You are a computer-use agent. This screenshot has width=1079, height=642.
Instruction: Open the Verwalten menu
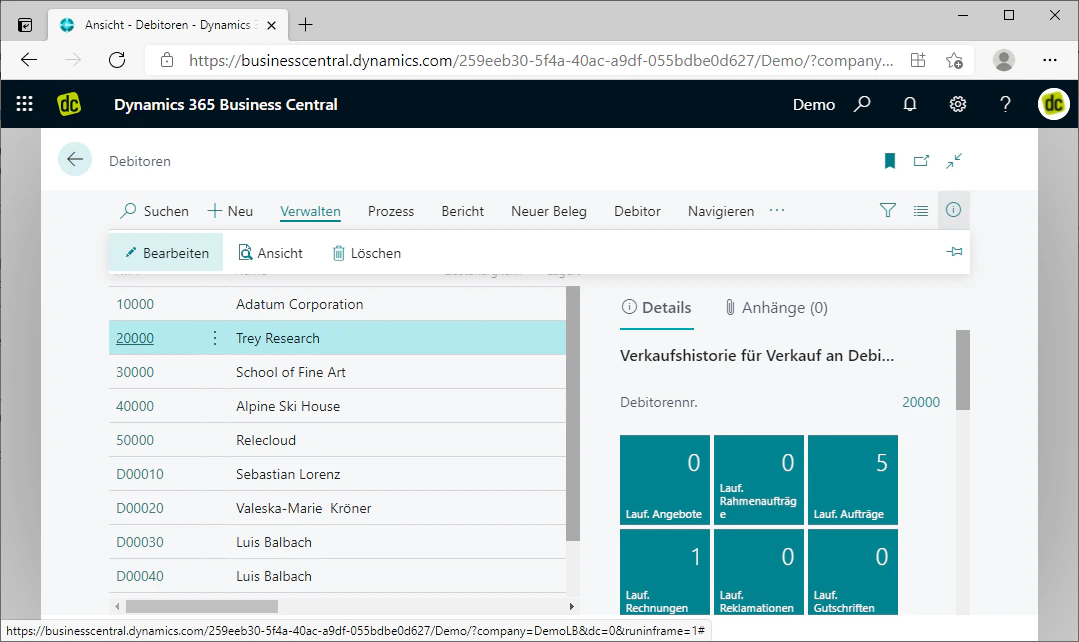(310, 211)
